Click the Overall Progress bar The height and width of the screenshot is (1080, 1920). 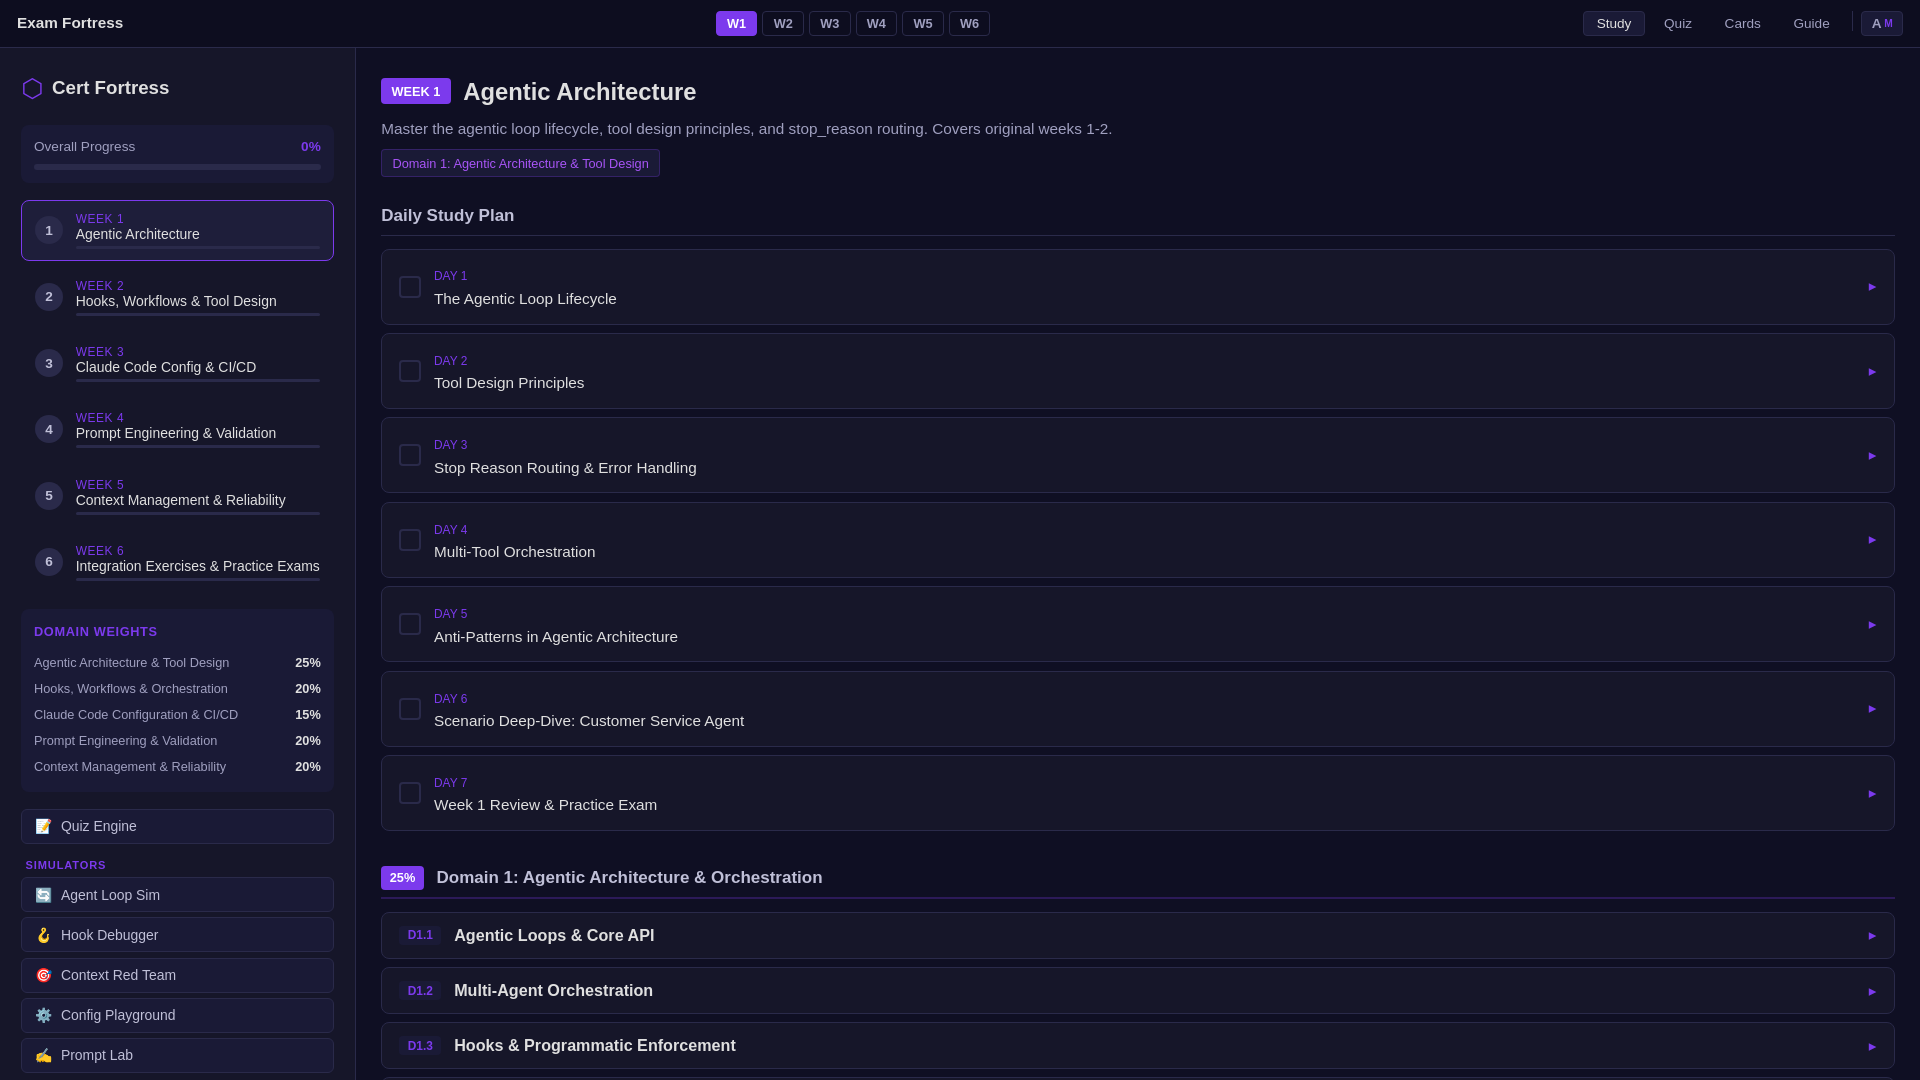pos(177,168)
